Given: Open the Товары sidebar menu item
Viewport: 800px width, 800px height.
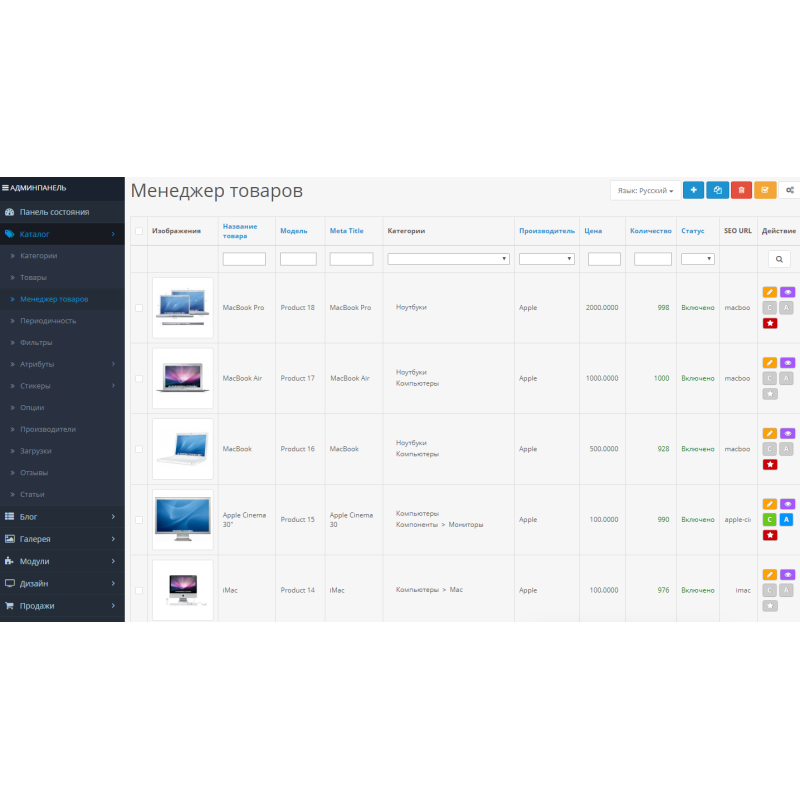Looking at the screenshot, I should pos(33,277).
